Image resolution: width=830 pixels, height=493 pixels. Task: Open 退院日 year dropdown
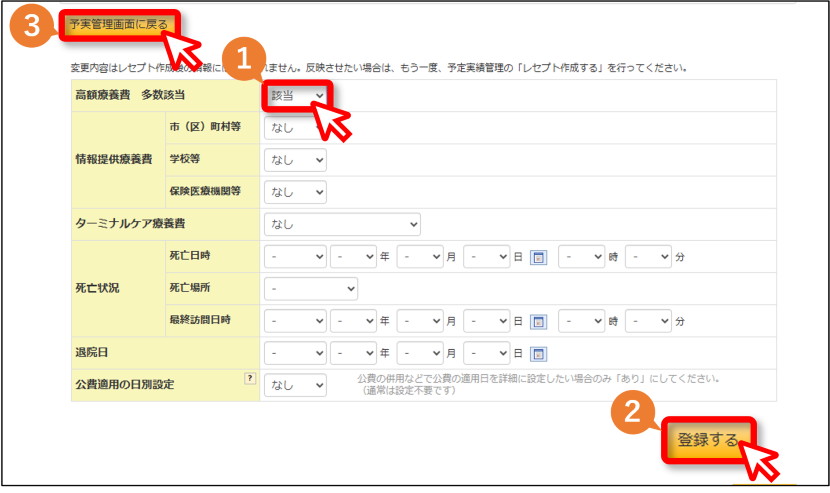(353, 353)
